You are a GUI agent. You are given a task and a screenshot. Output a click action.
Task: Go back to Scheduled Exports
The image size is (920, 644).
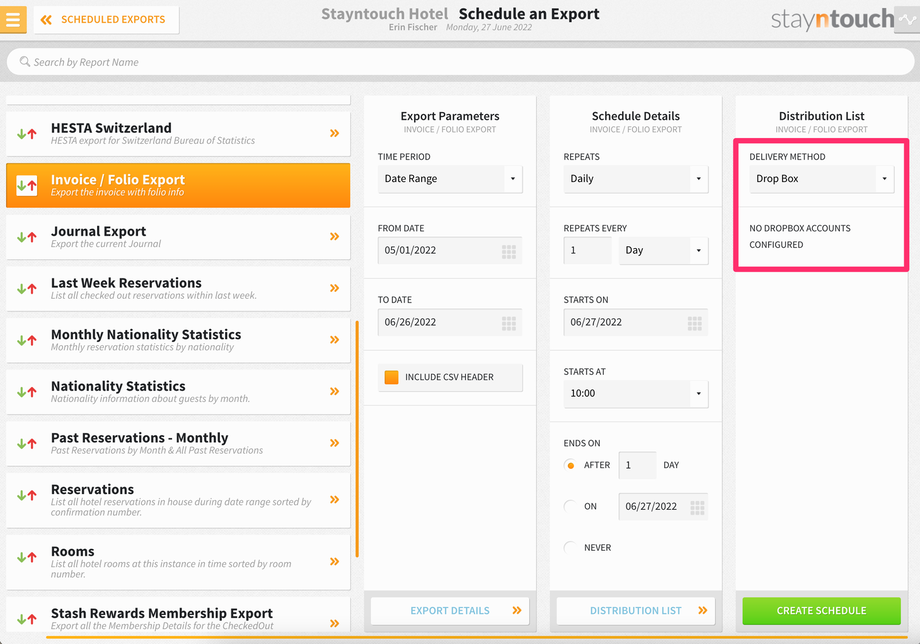coord(106,20)
